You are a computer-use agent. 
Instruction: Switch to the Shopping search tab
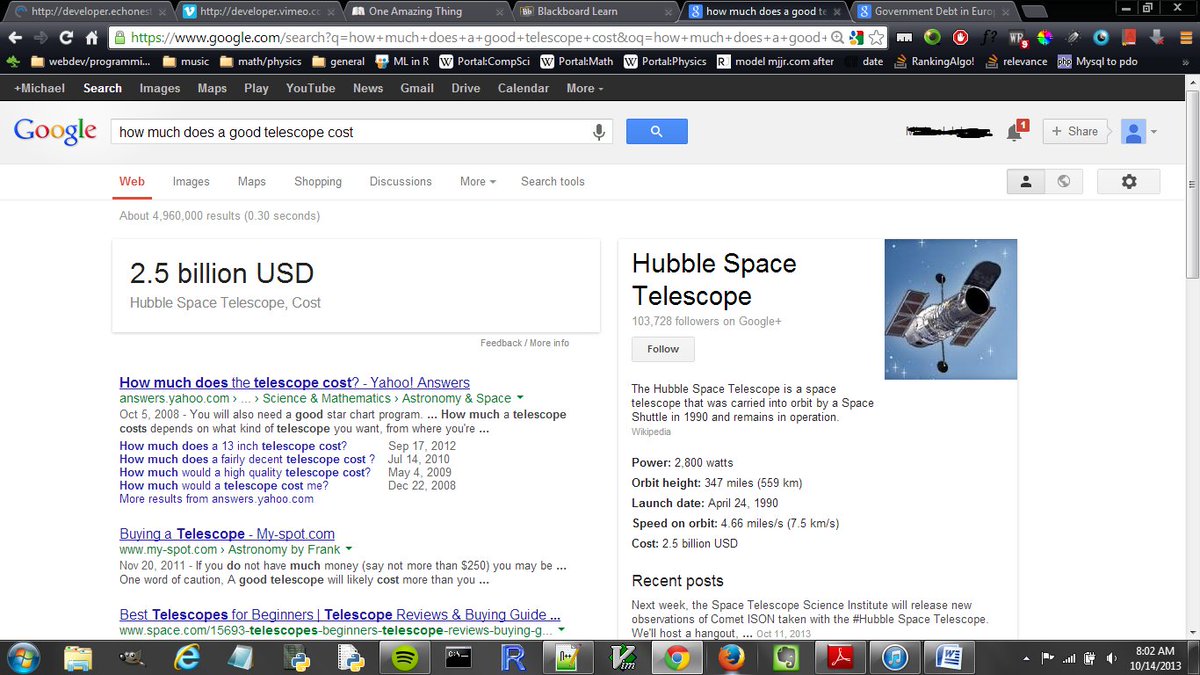(x=318, y=181)
